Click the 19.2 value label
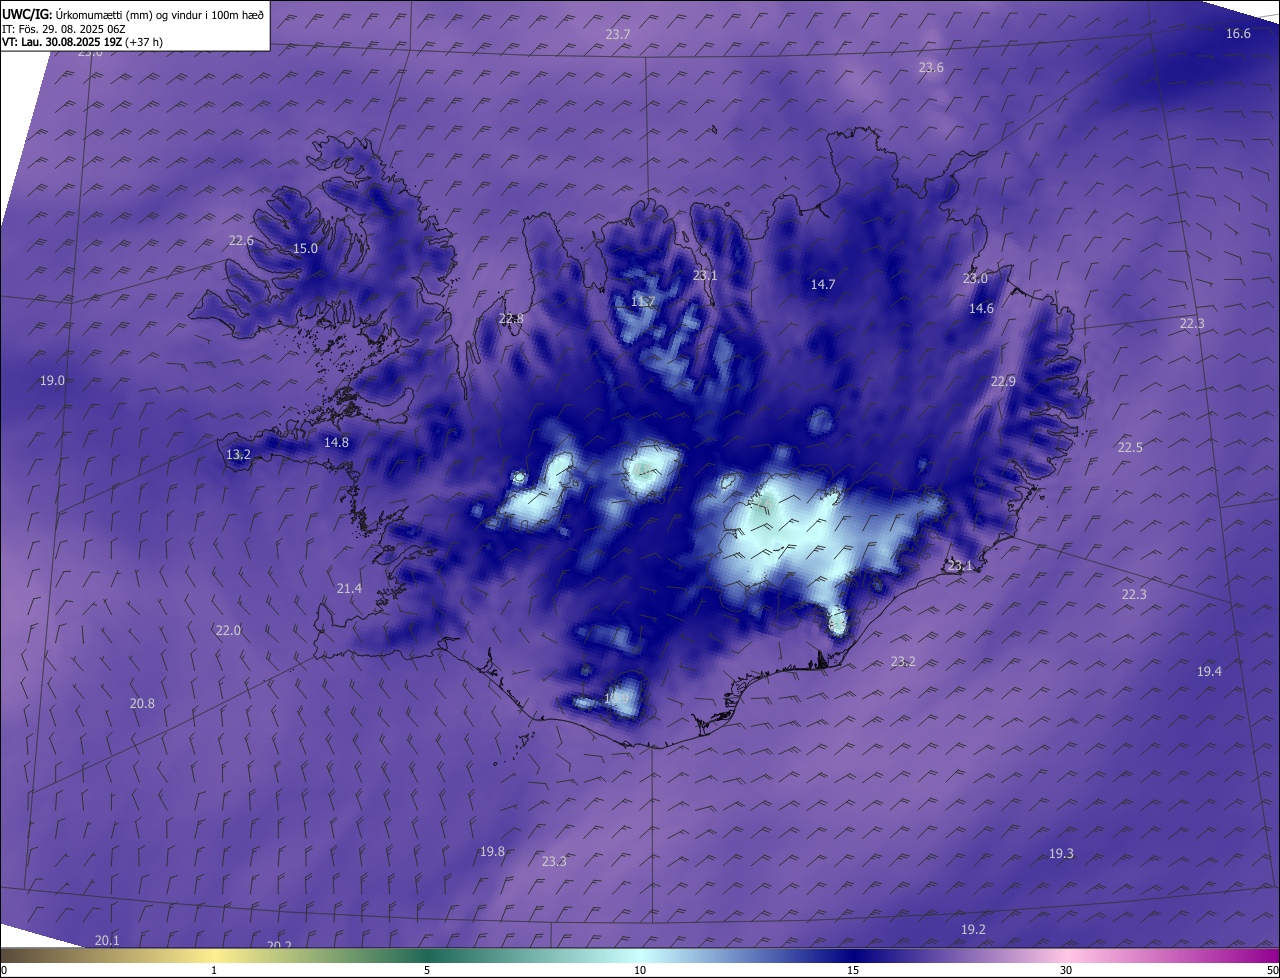Image resolution: width=1280 pixels, height=978 pixels. point(973,930)
